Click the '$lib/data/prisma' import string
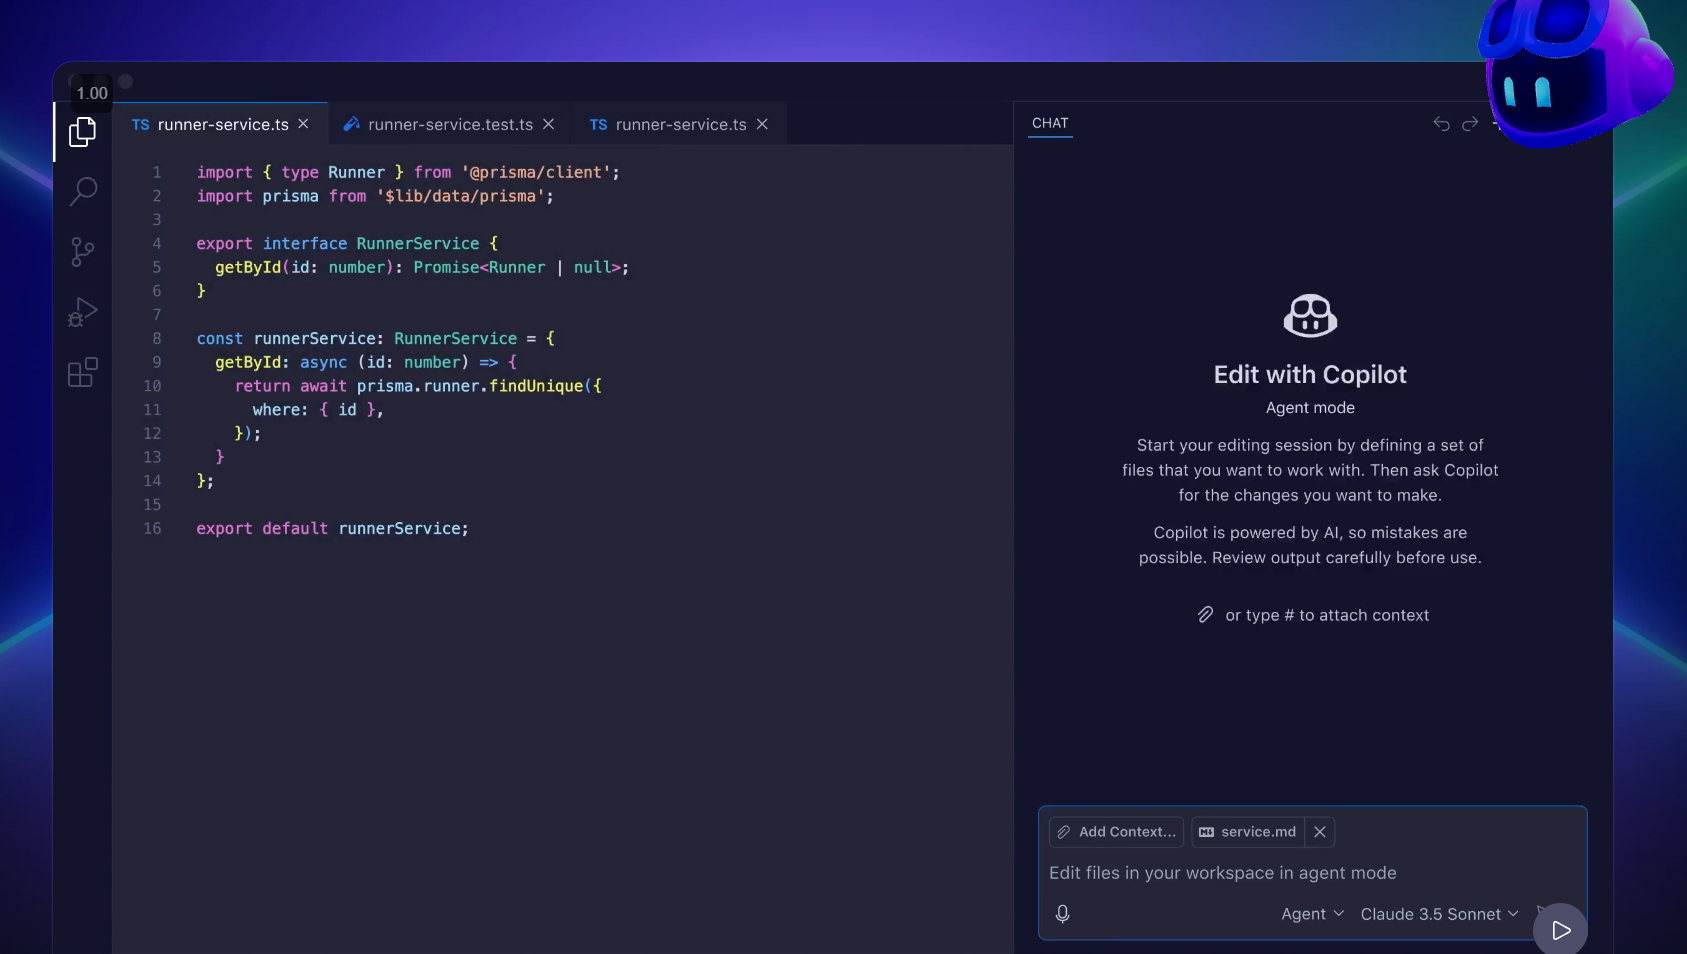 tap(461, 196)
